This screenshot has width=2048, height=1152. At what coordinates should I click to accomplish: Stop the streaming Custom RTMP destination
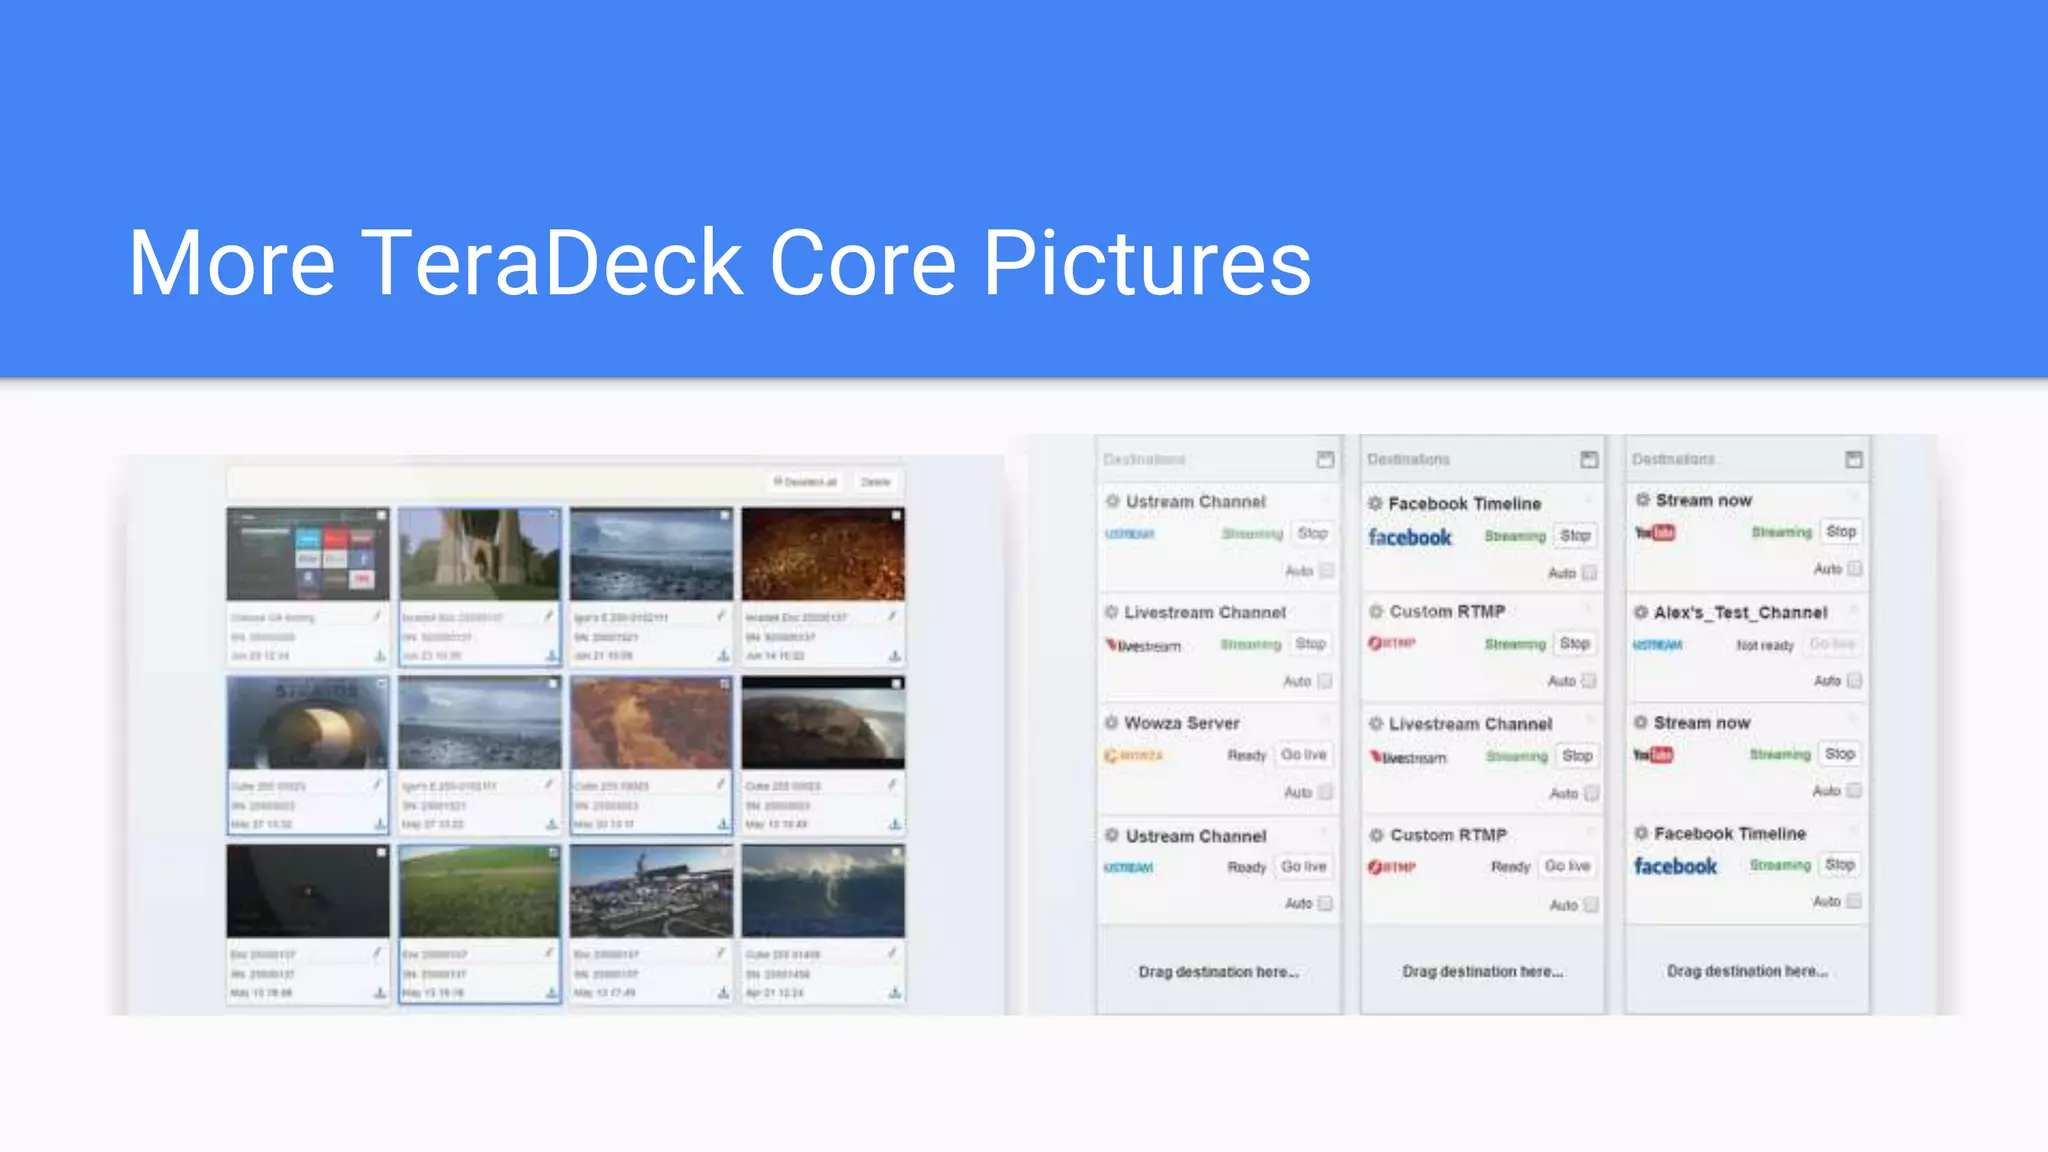coord(1575,643)
